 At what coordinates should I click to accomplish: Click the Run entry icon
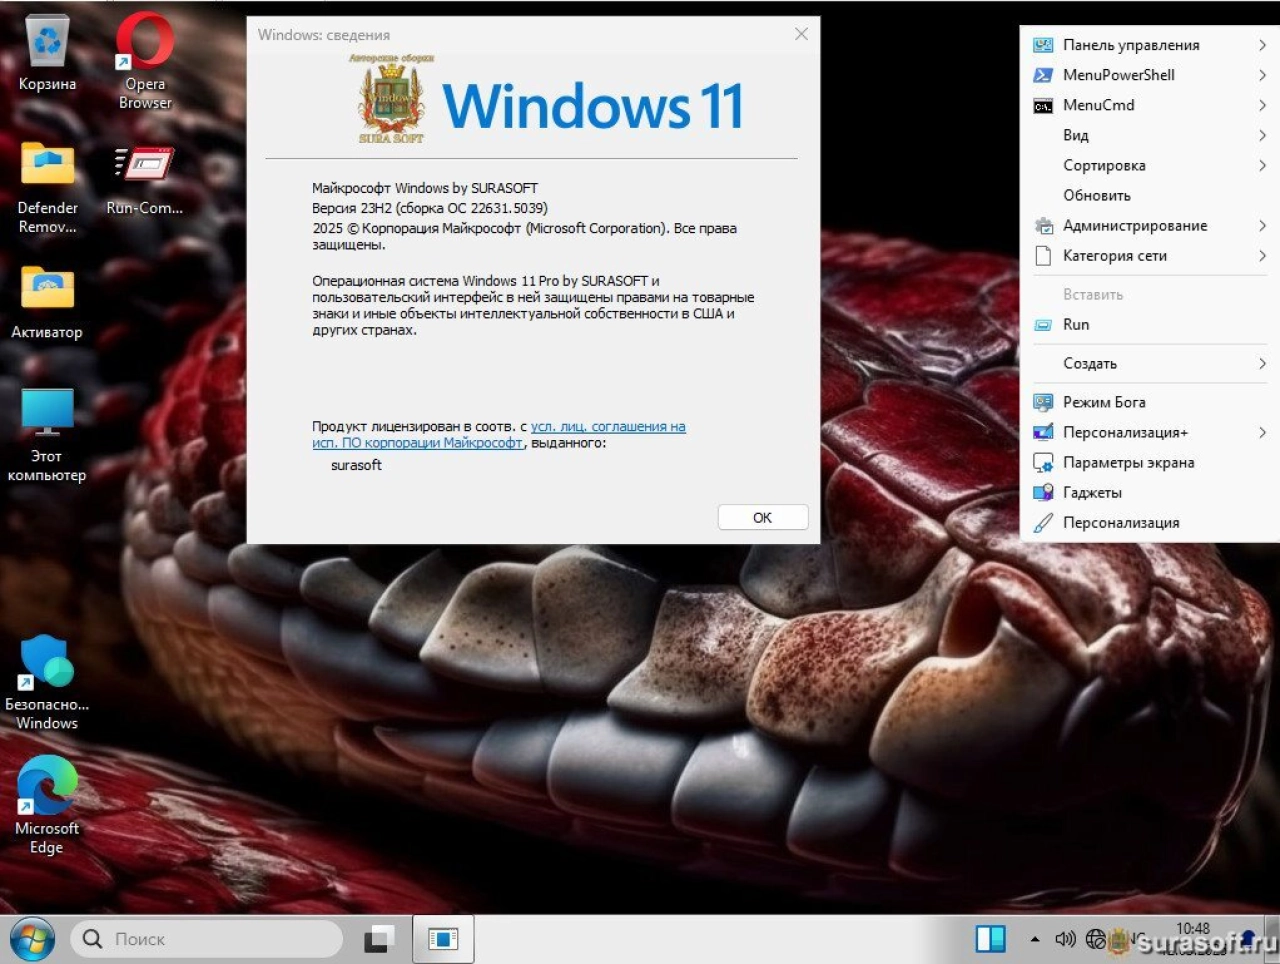[1043, 325]
